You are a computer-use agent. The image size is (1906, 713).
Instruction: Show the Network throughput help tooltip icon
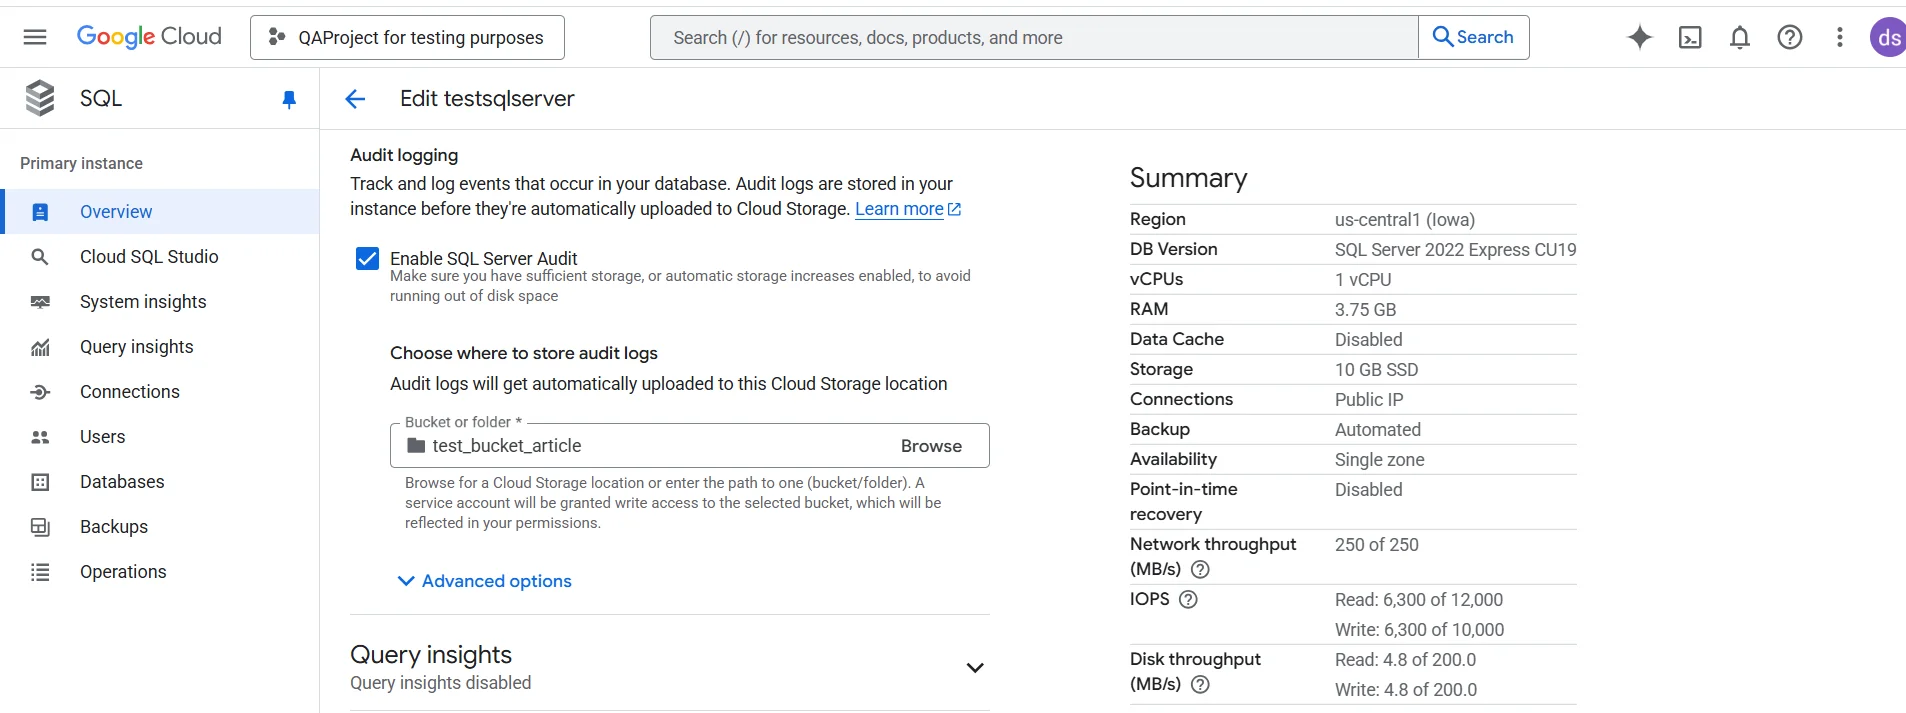[1201, 569]
